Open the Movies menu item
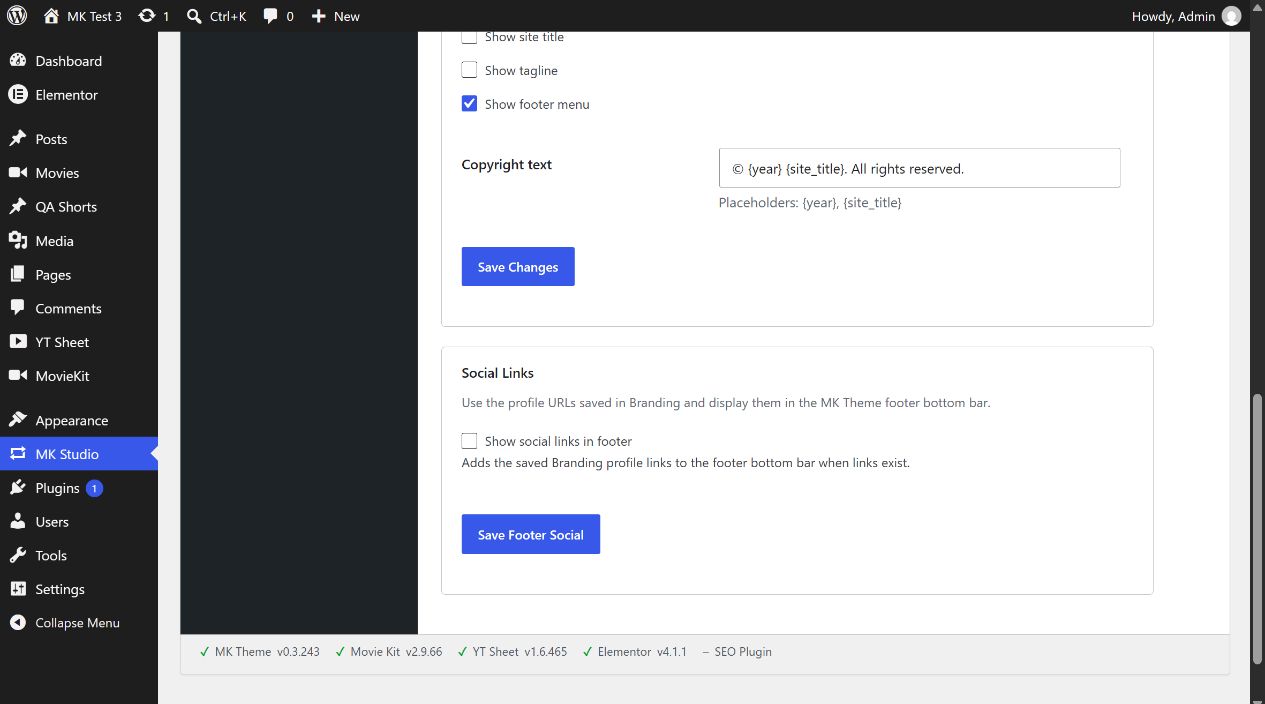Screen dimensions: 1265x704 coord(79,173)
